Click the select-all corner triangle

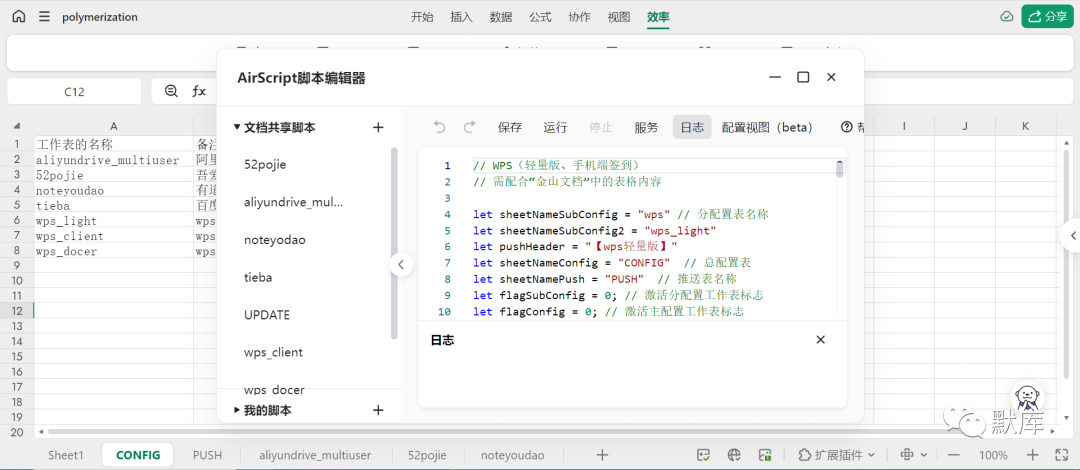coord(17,126)
